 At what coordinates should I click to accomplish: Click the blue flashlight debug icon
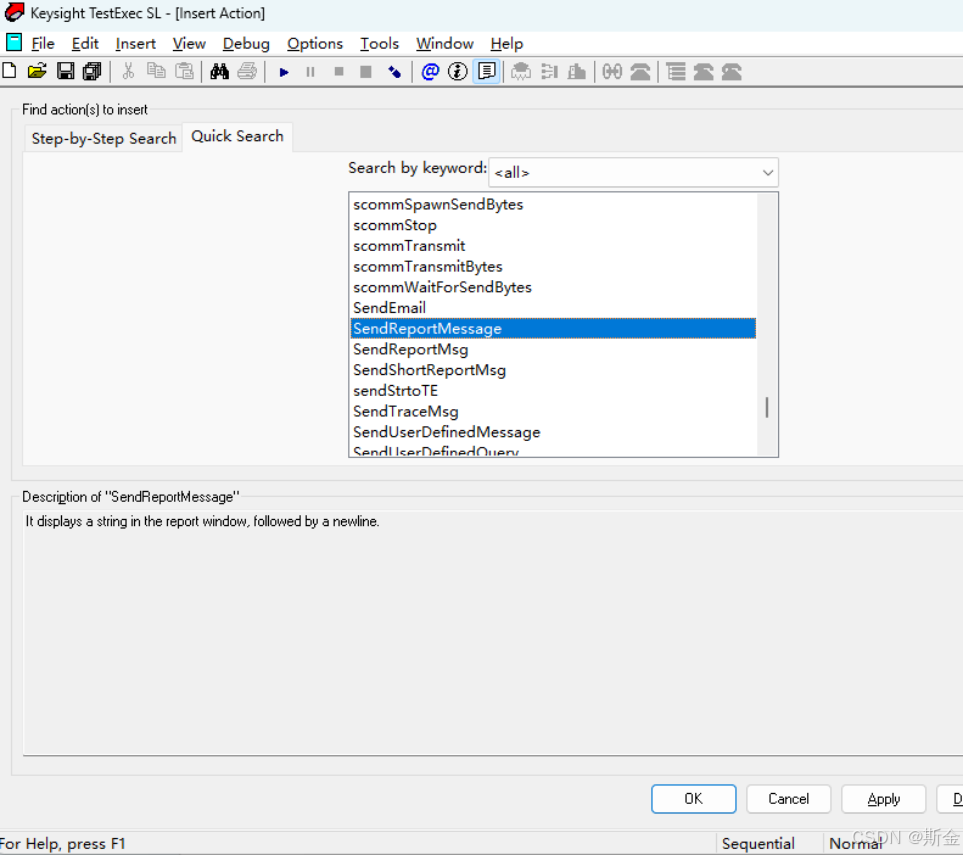[395, 72]
